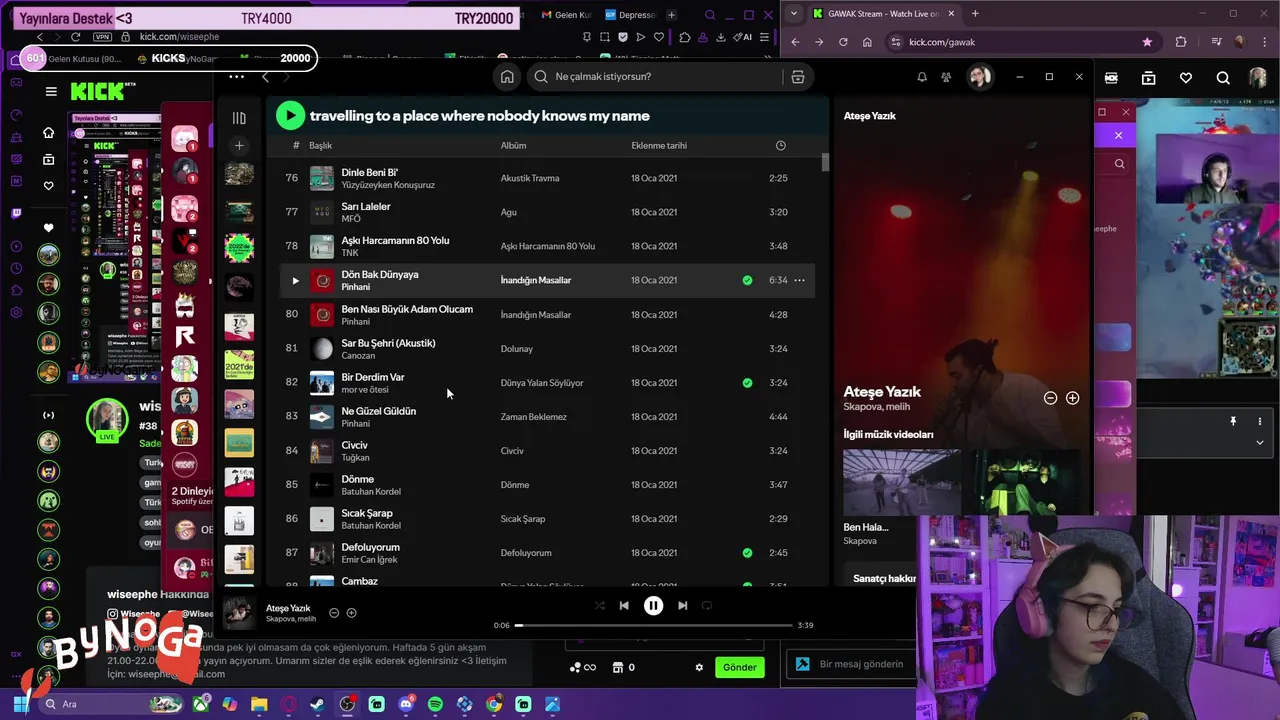This screenshot has height=720, width=1280.
Task: Open Spotify Home icon
Action: click(x=507, y=77)
